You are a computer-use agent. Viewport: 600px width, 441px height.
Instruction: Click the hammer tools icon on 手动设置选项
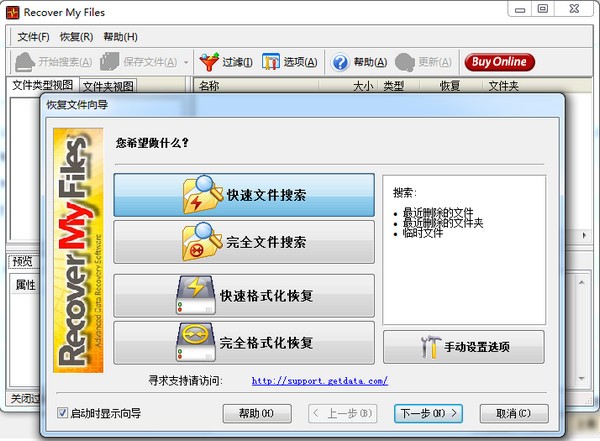click(430, 346)
